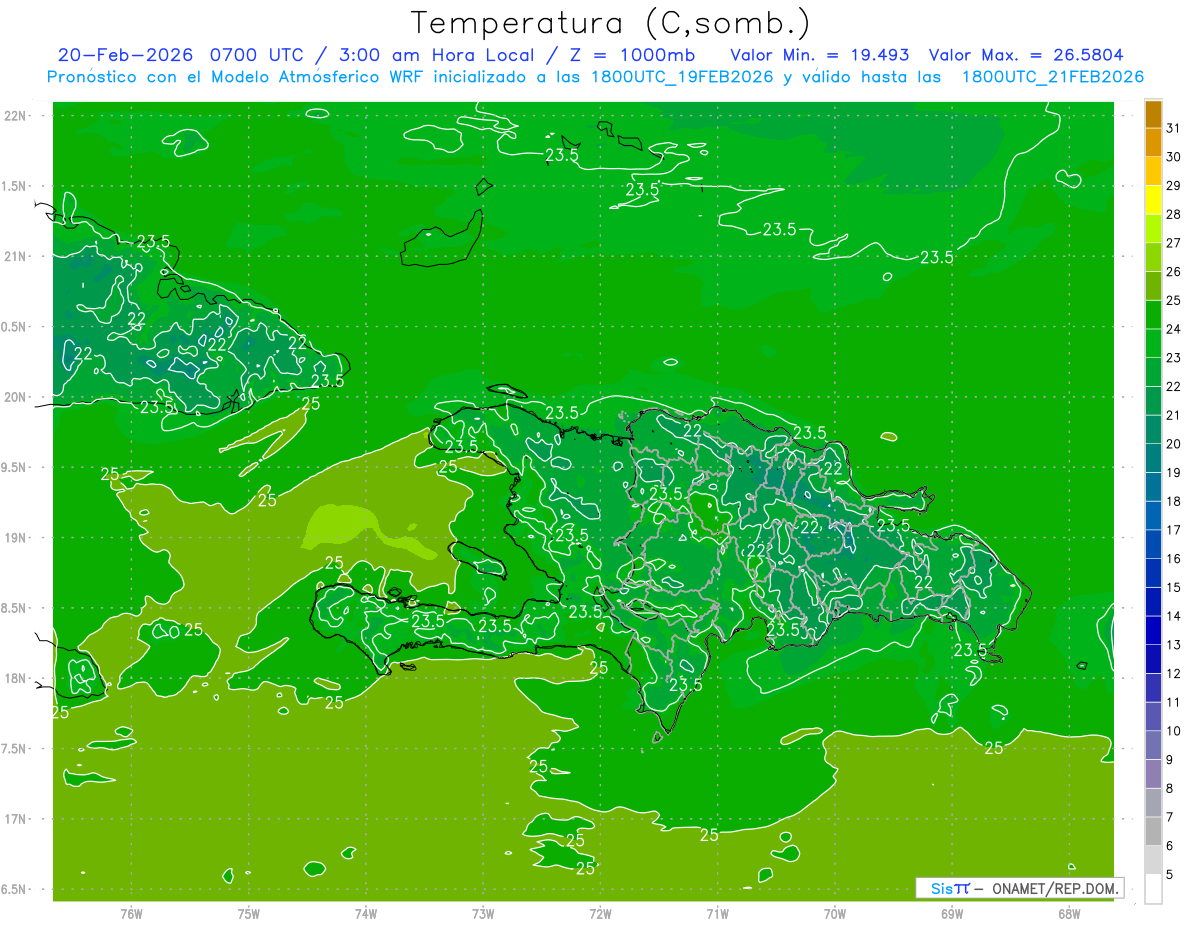The width and height of the screenshot is (1200, 927).
Task: Click the color bar segment between 8 and 9
Action: (x=1153, y=774)
